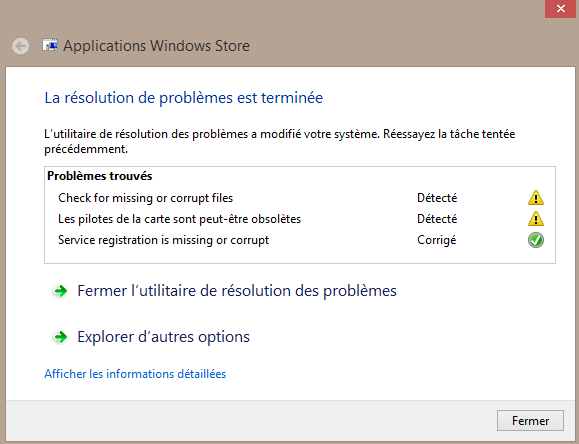579x444 pixels.
Task: Click the Corrigé status text
Action: [436, 240]
